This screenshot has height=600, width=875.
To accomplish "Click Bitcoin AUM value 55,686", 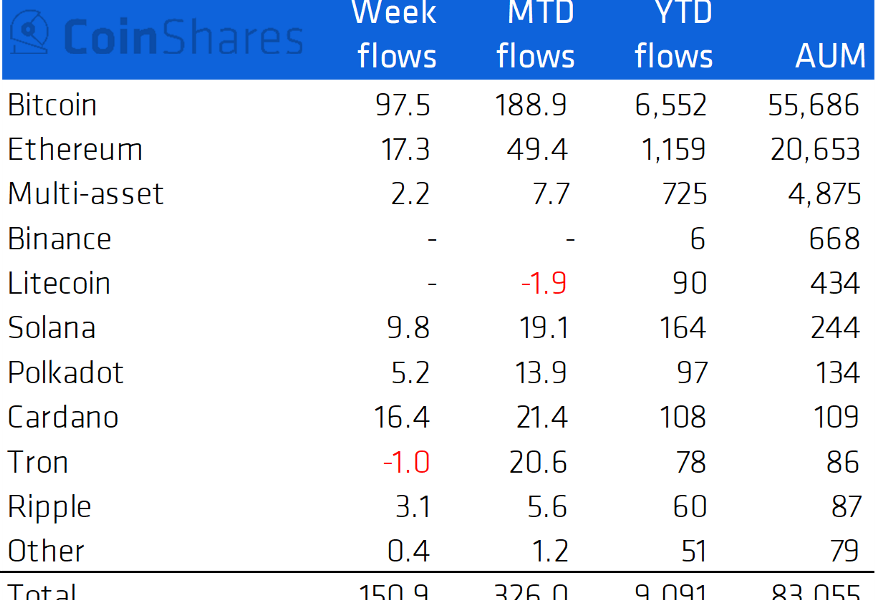I will tap(814, 105).
